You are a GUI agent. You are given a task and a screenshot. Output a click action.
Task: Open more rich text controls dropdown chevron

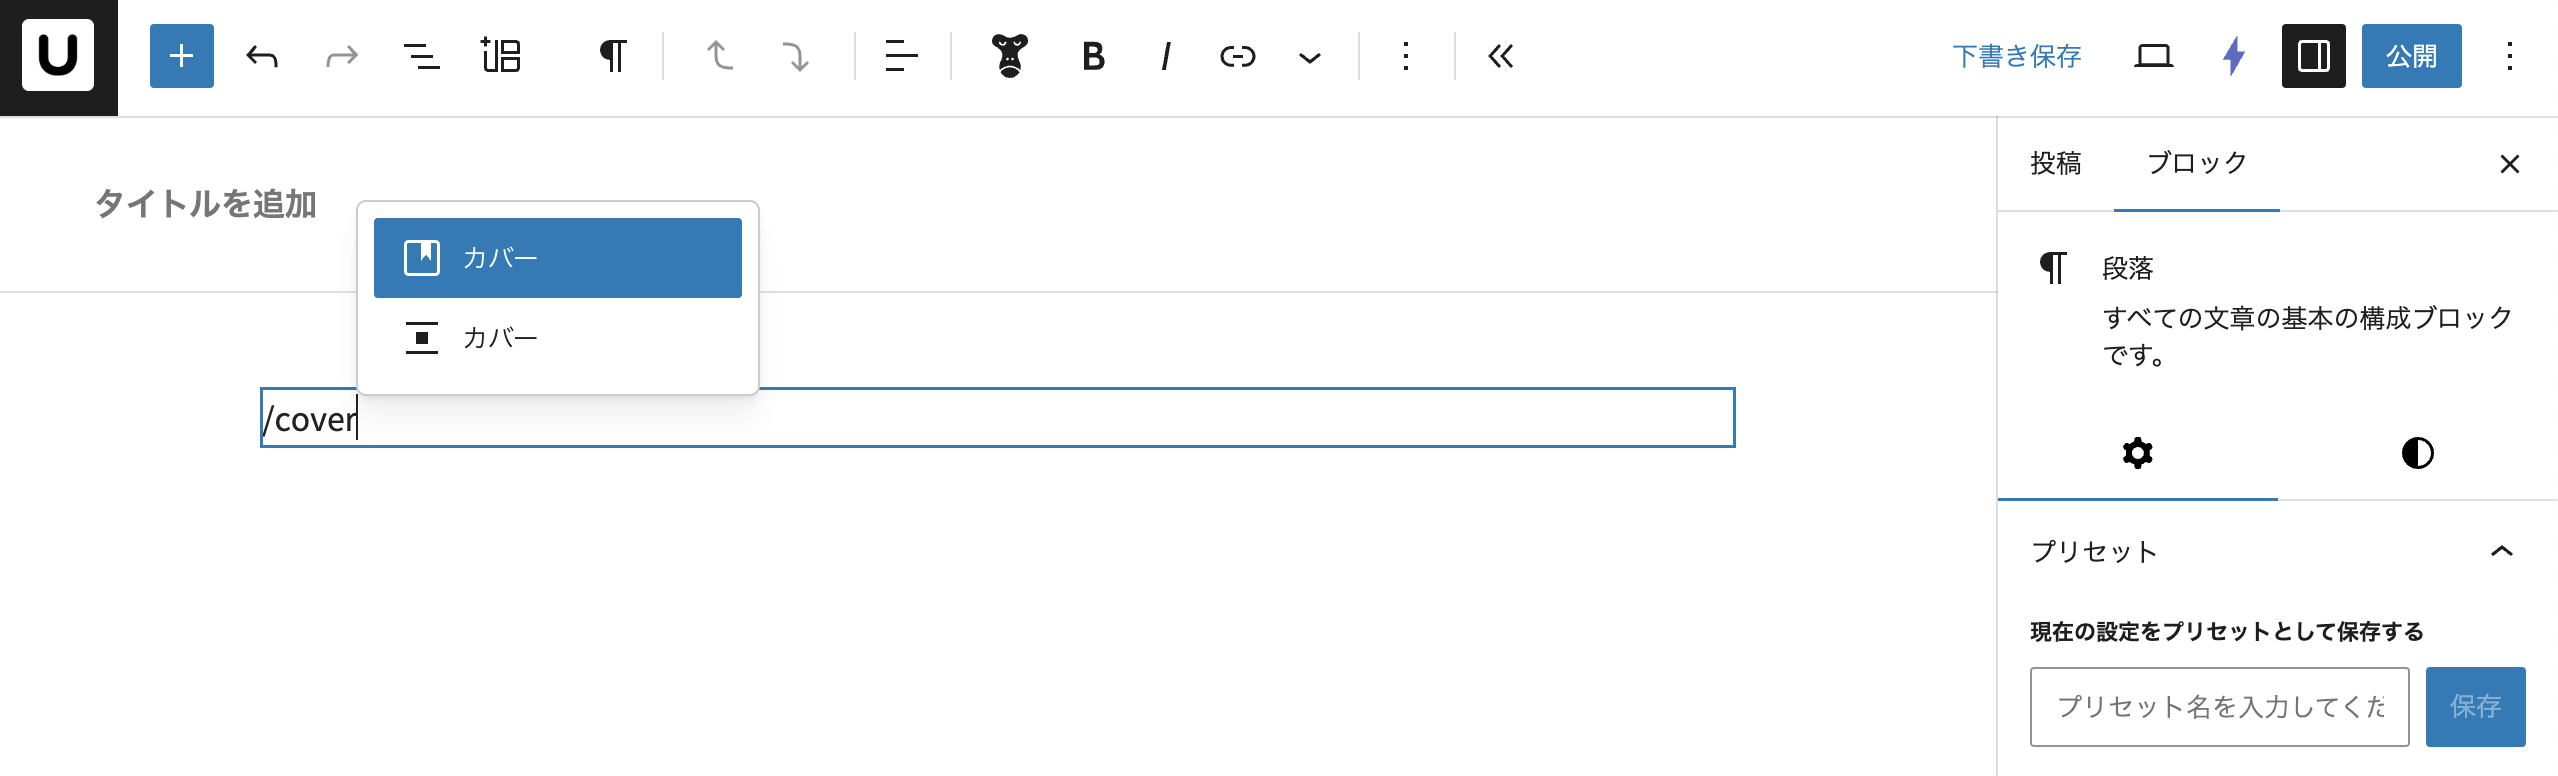[1309, 57]
